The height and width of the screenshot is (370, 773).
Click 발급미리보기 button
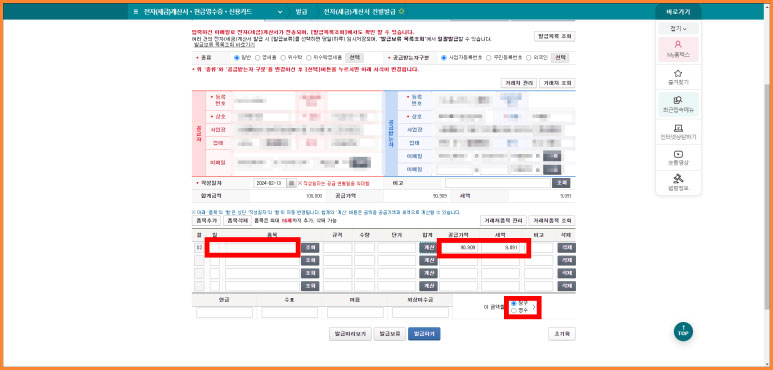point(350,334)
